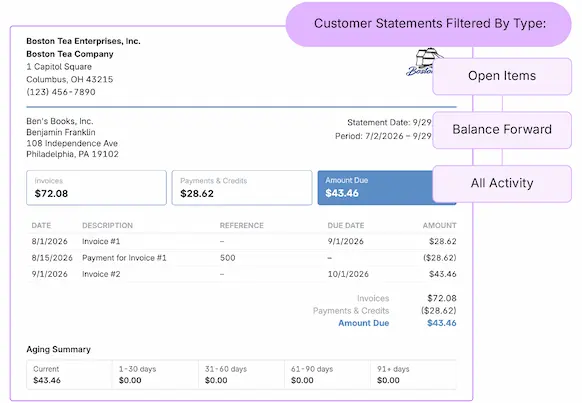Click the ($28.62) Payments & Credits total below the table
Viewport: 582px width, 403px height.
pos(438,311)
